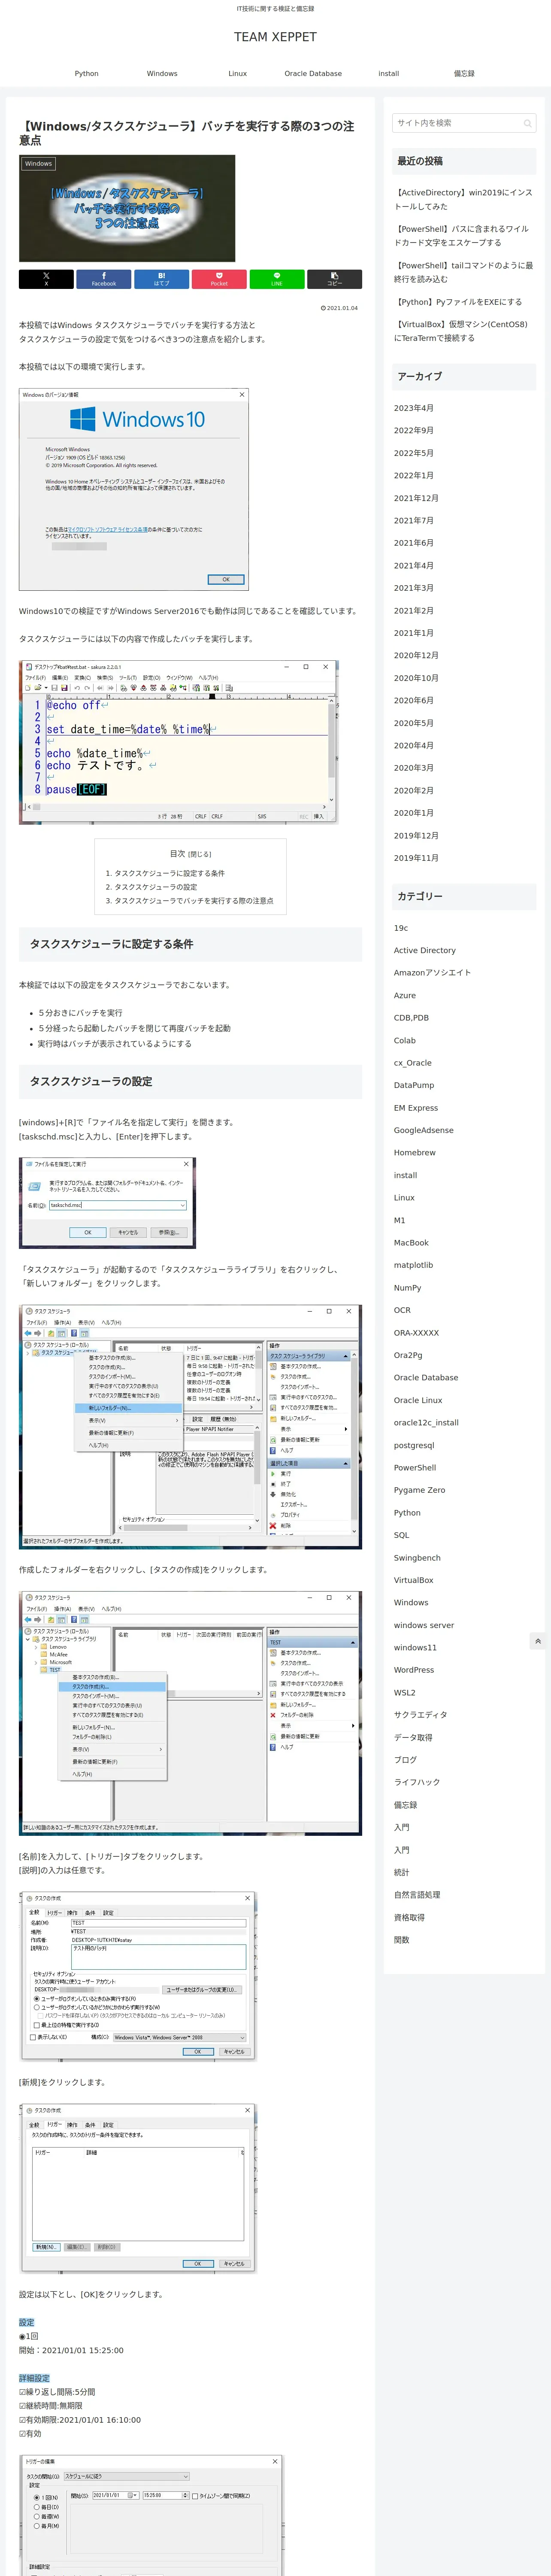Send the article via LINE

pyautogui.click(x=276, y=279)
